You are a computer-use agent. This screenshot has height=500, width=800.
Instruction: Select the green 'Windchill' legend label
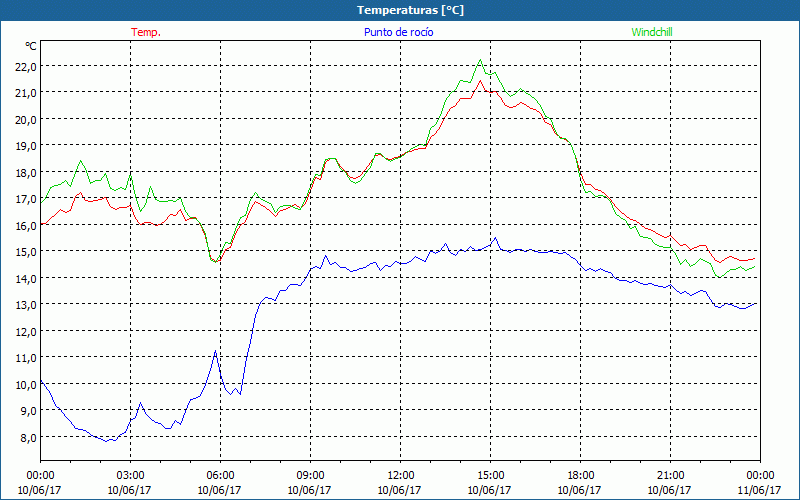tap(652, 32)
